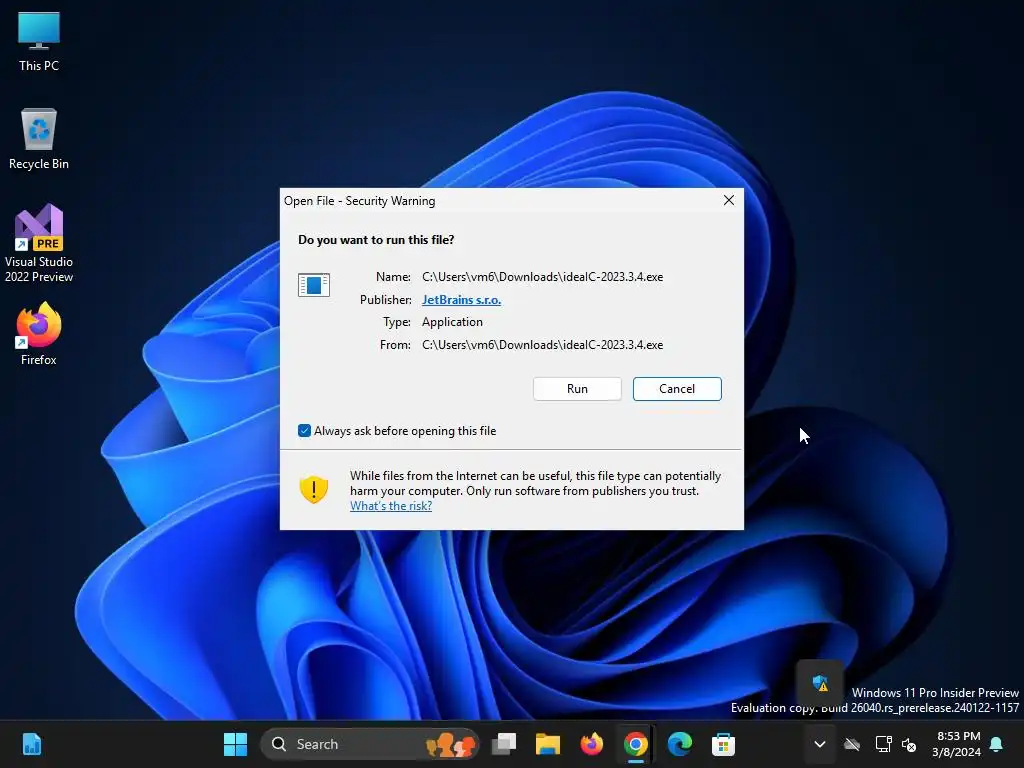The width and height of the screenshot is (1024, 768).
Task: Click the search highlight illustration in taskbar
Action: click(x=450, y=744)
